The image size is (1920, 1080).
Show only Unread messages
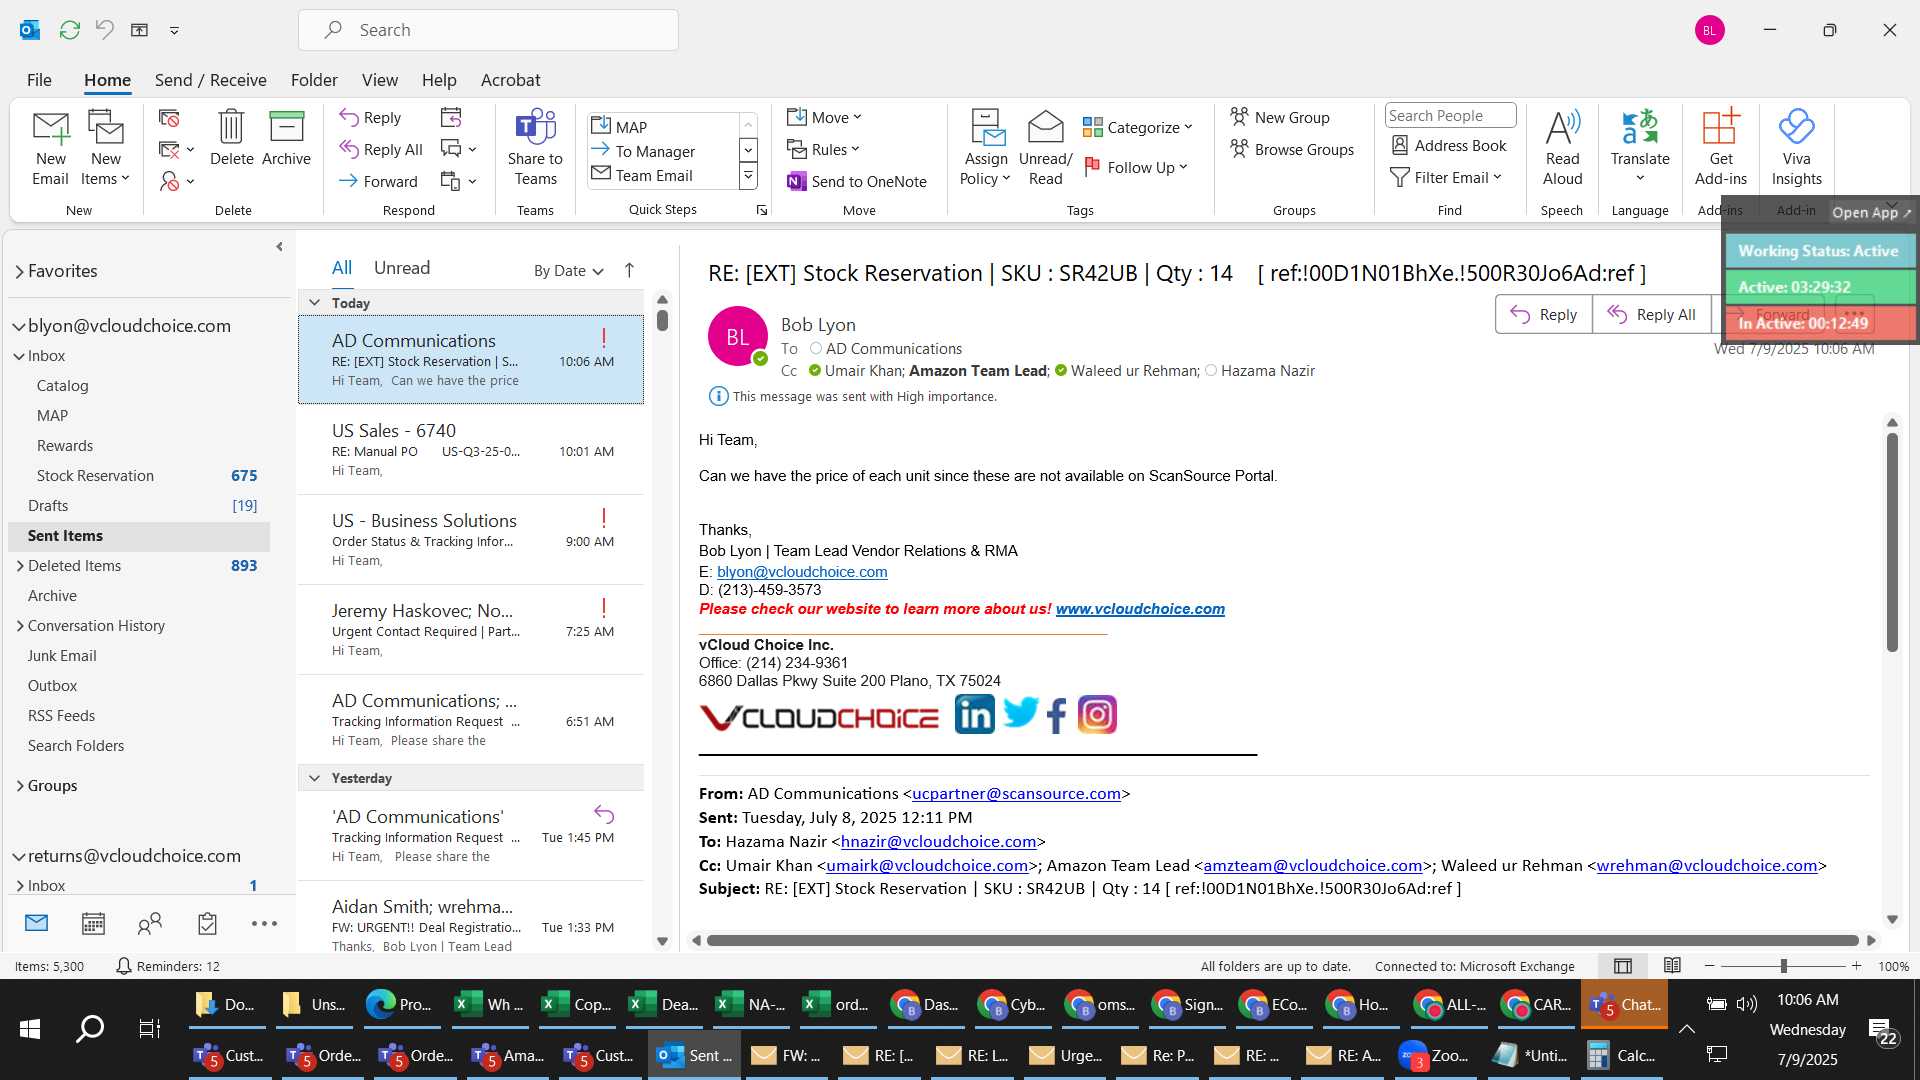(402, 268)
